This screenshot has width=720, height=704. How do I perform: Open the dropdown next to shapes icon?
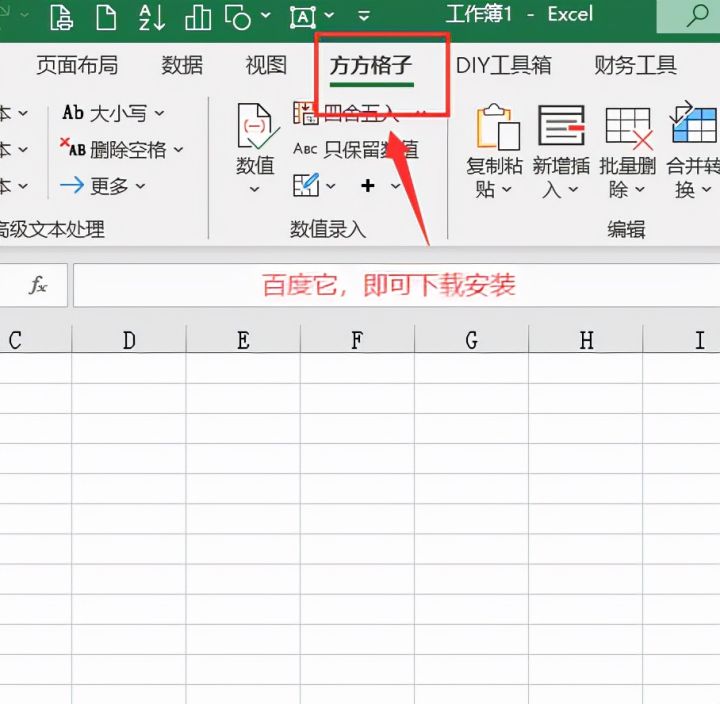(x=265, y=16)
